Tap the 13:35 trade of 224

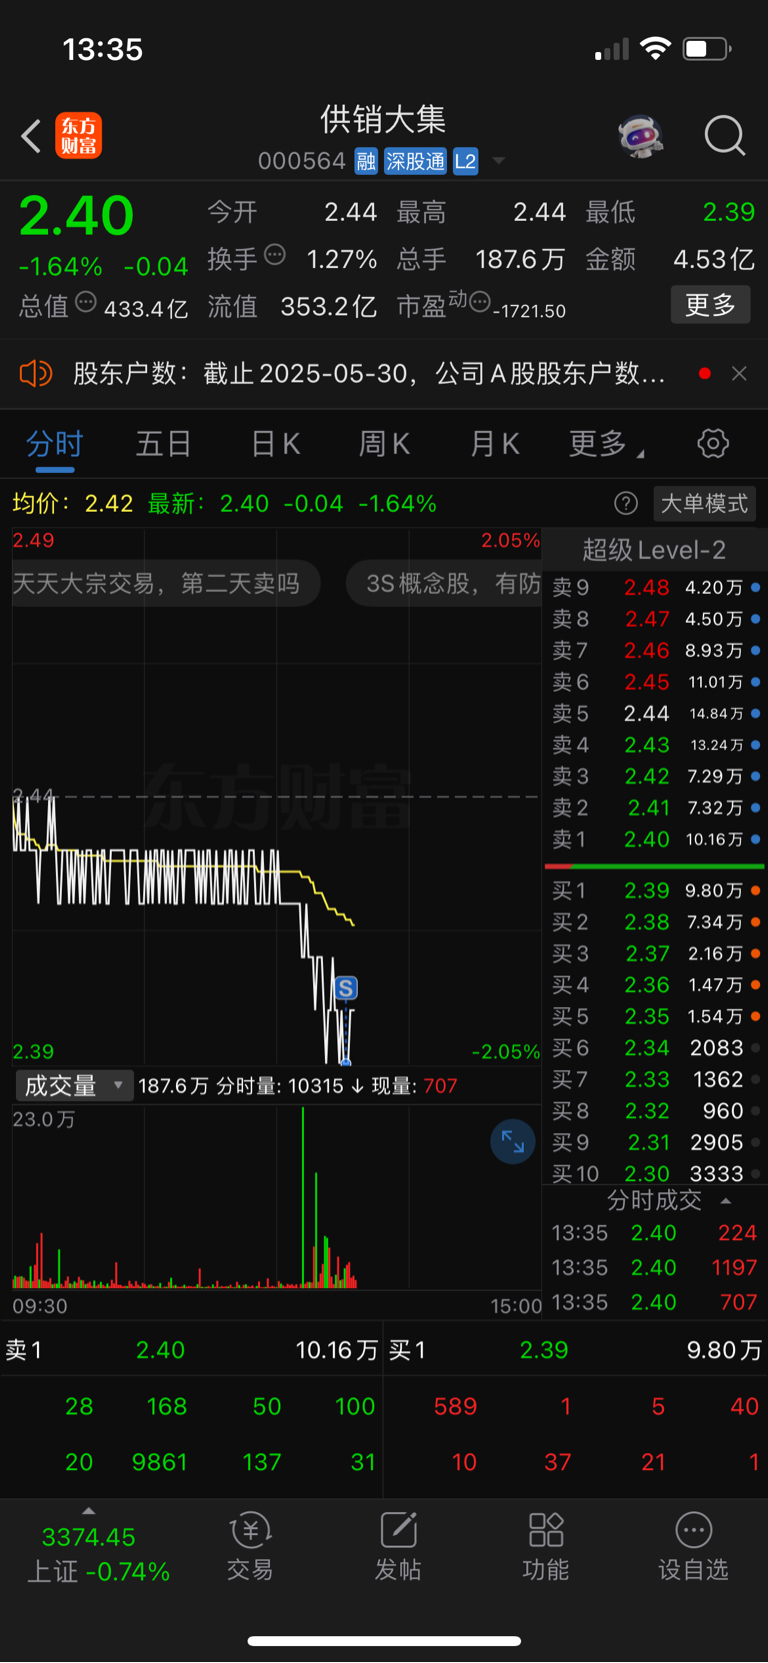pos(654,1233)
